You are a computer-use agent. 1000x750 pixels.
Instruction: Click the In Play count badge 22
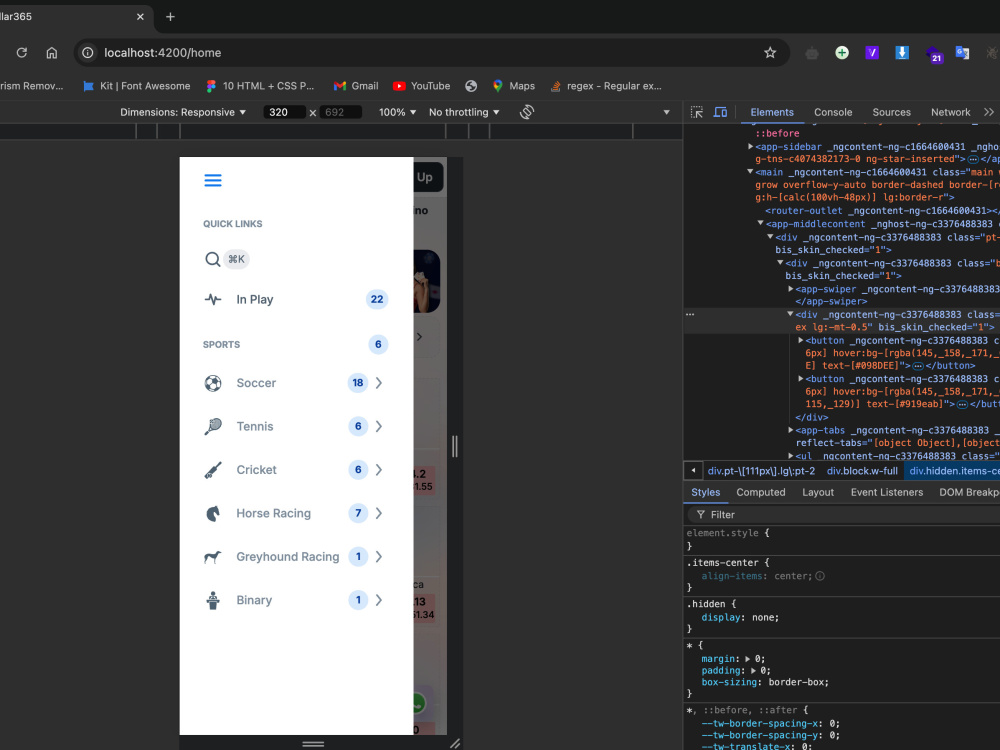377,299
